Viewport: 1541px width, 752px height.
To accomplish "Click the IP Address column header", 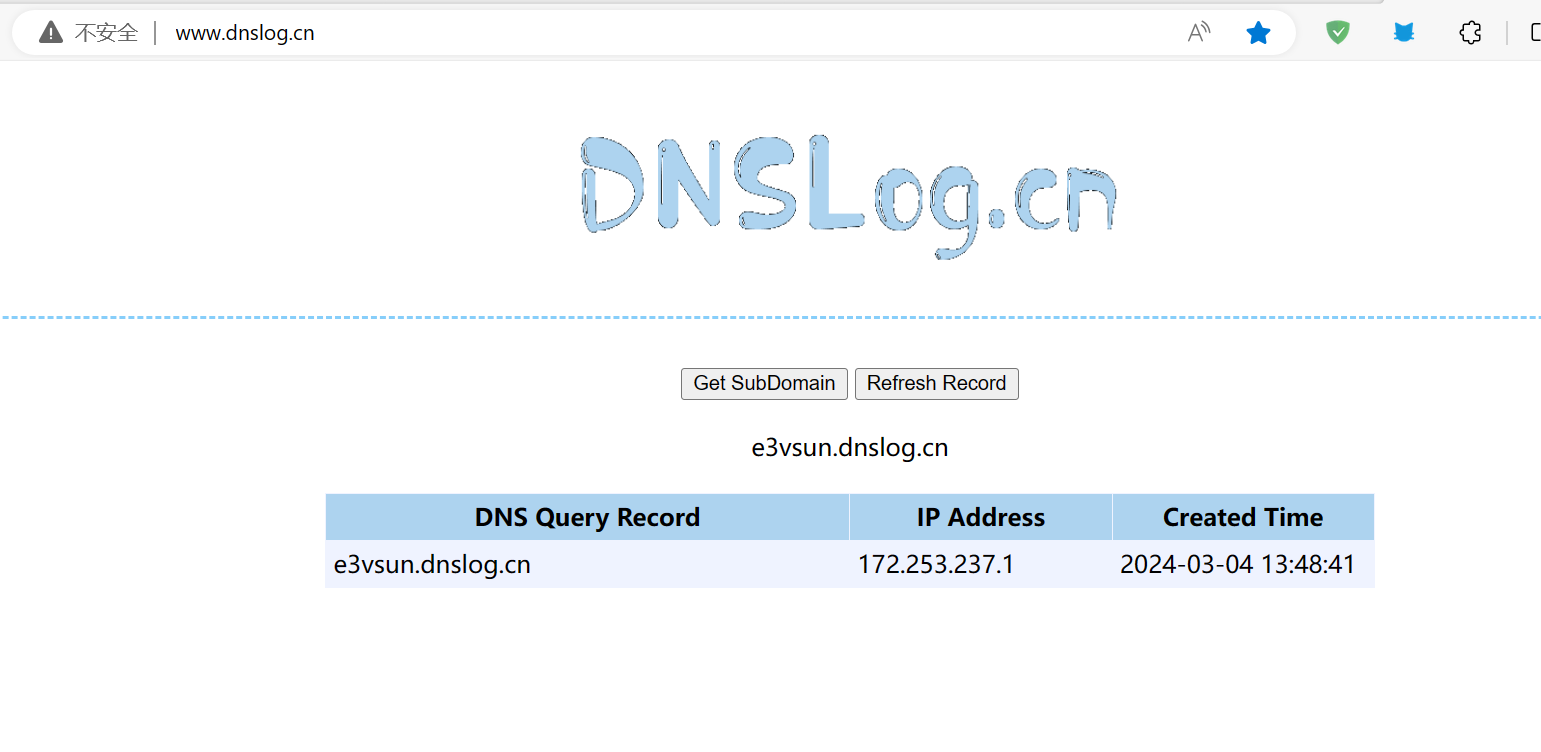I will click(x=981, y=517).
